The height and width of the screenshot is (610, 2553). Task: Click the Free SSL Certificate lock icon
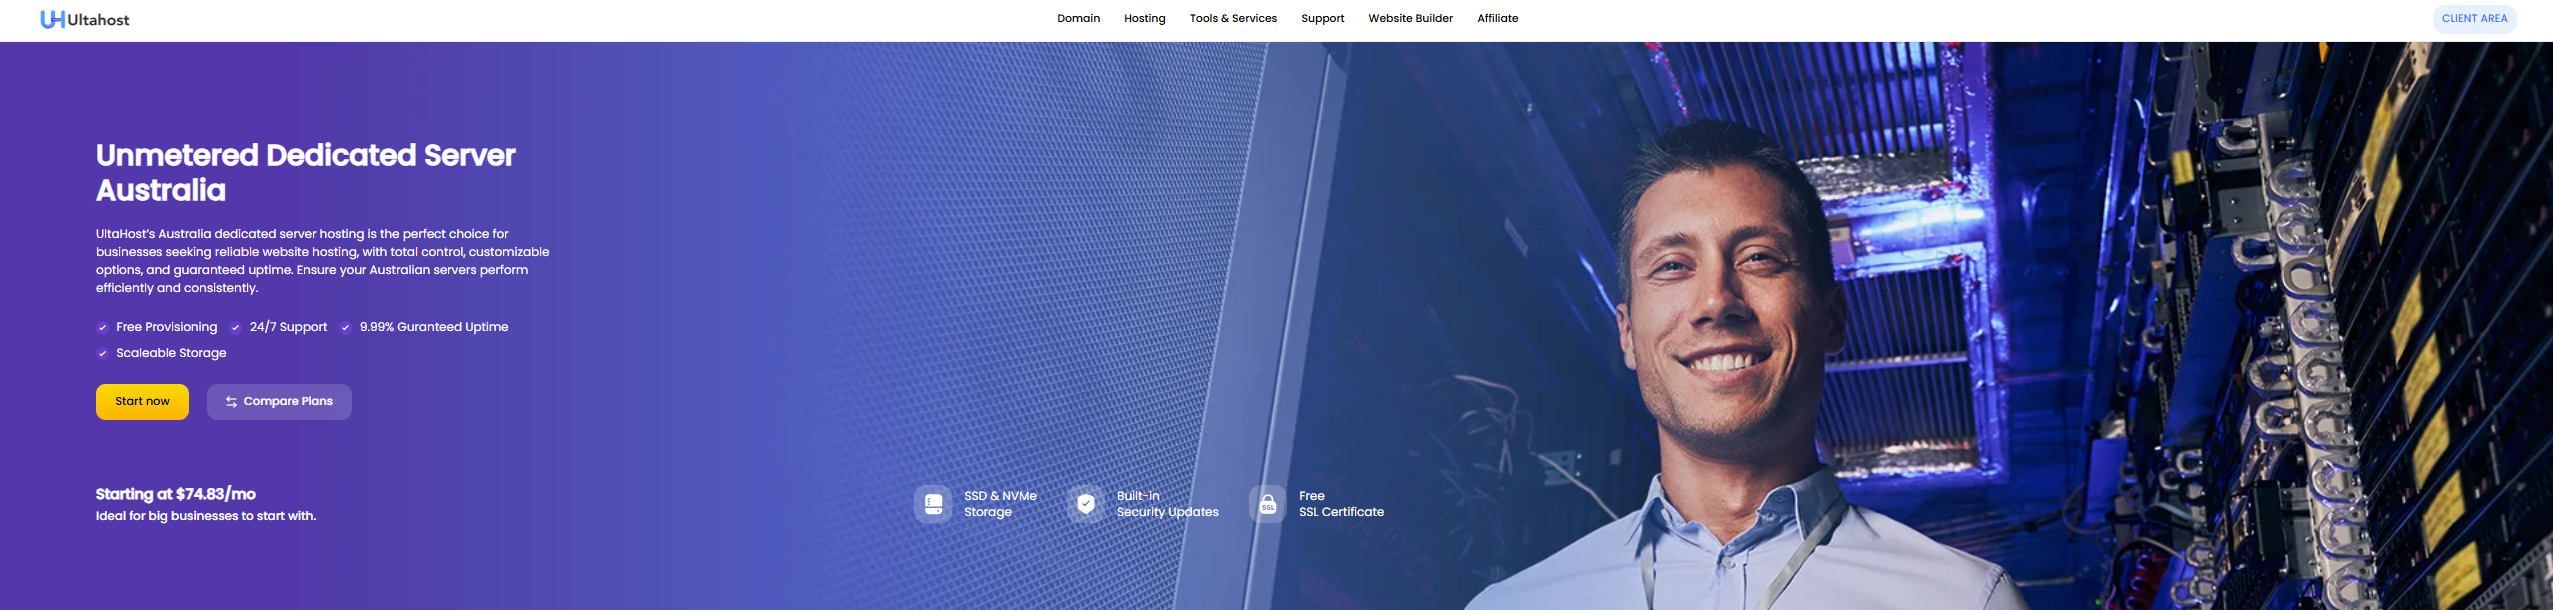(1268, 504)
